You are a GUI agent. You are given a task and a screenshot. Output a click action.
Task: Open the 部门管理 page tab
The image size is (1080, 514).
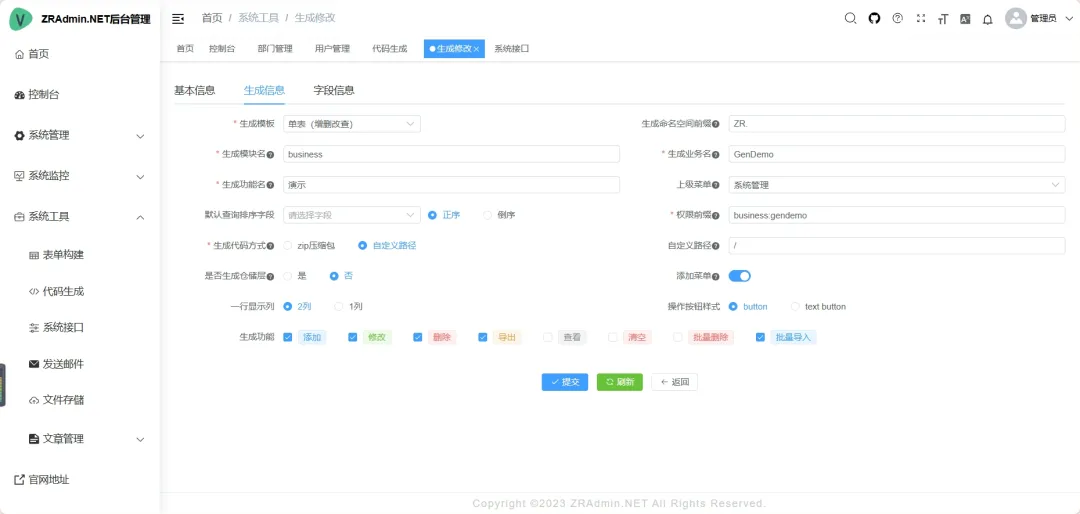276,49
